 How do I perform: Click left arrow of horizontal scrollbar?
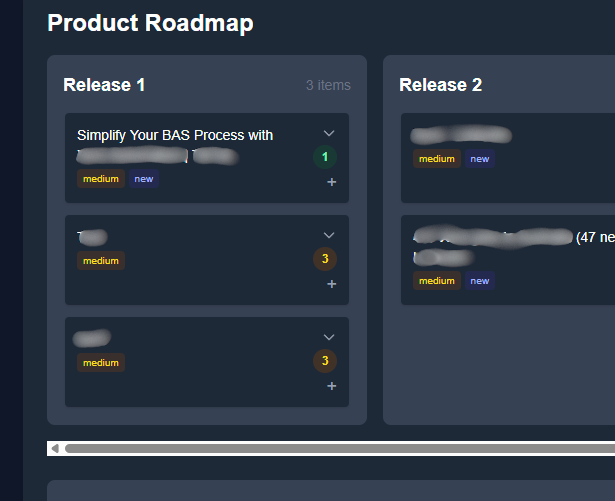[x=55, y=448]
